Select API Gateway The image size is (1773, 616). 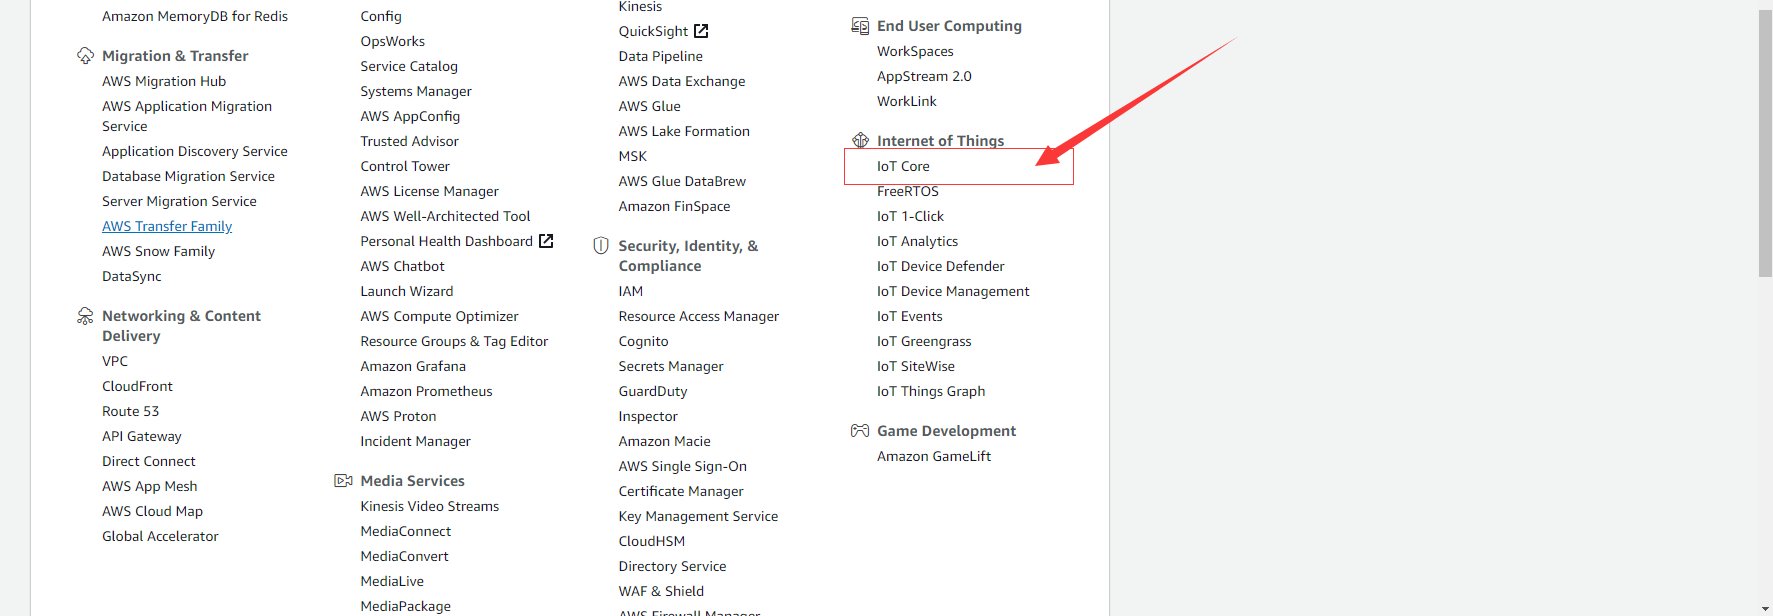tap(142, 436)
